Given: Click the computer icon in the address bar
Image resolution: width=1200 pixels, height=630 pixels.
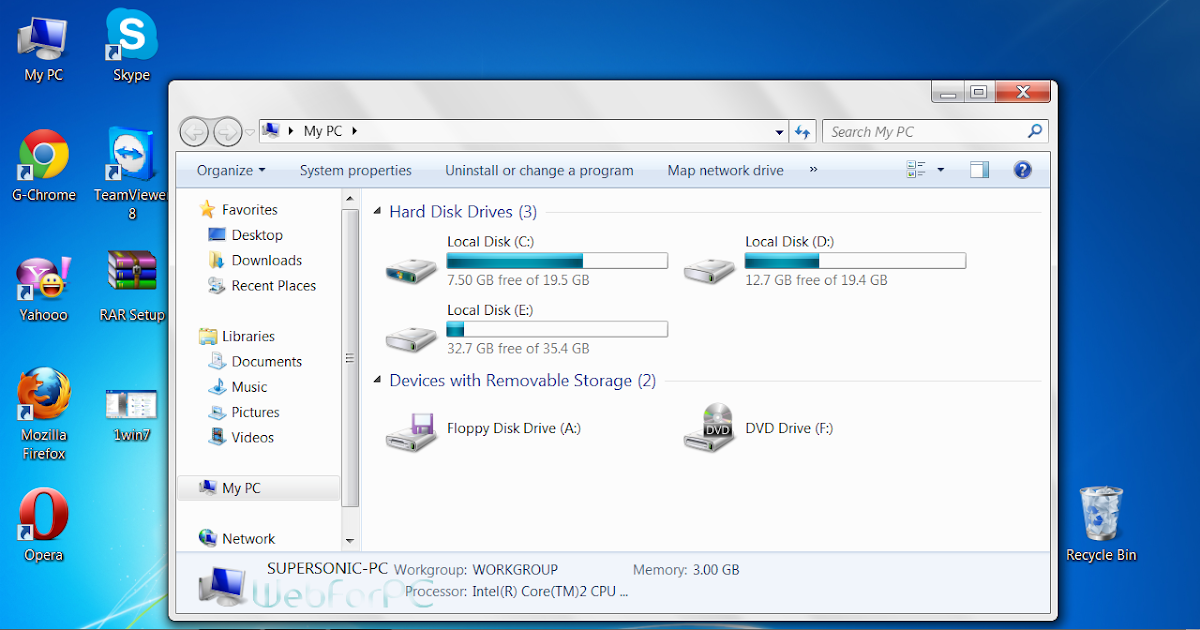Looking at the screenshot, I should pos(269,130).
